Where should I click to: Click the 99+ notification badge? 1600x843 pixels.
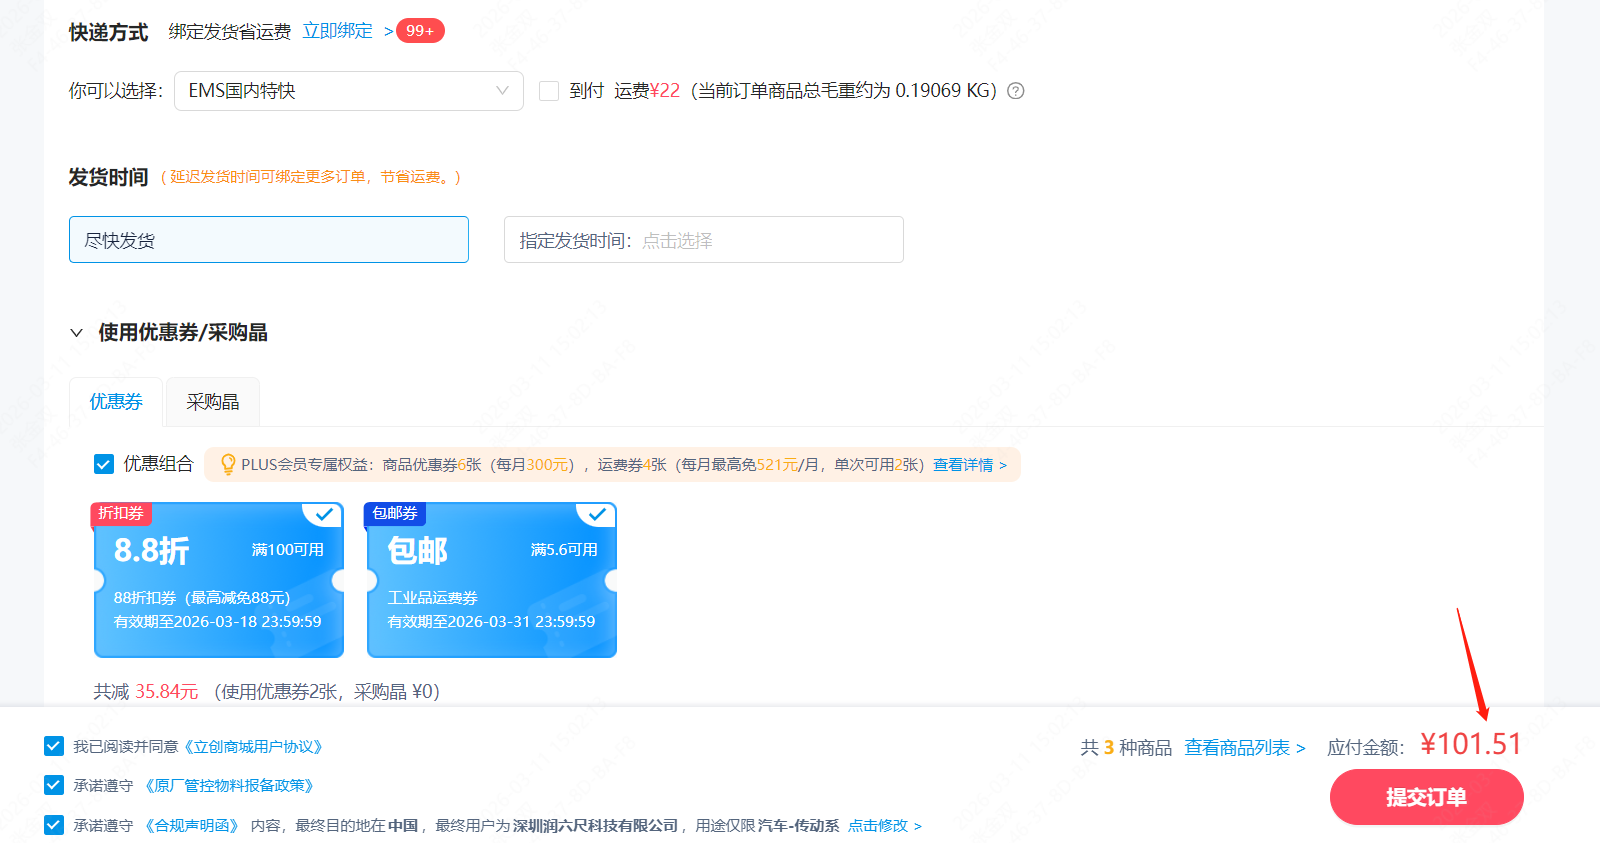point(420,31)
